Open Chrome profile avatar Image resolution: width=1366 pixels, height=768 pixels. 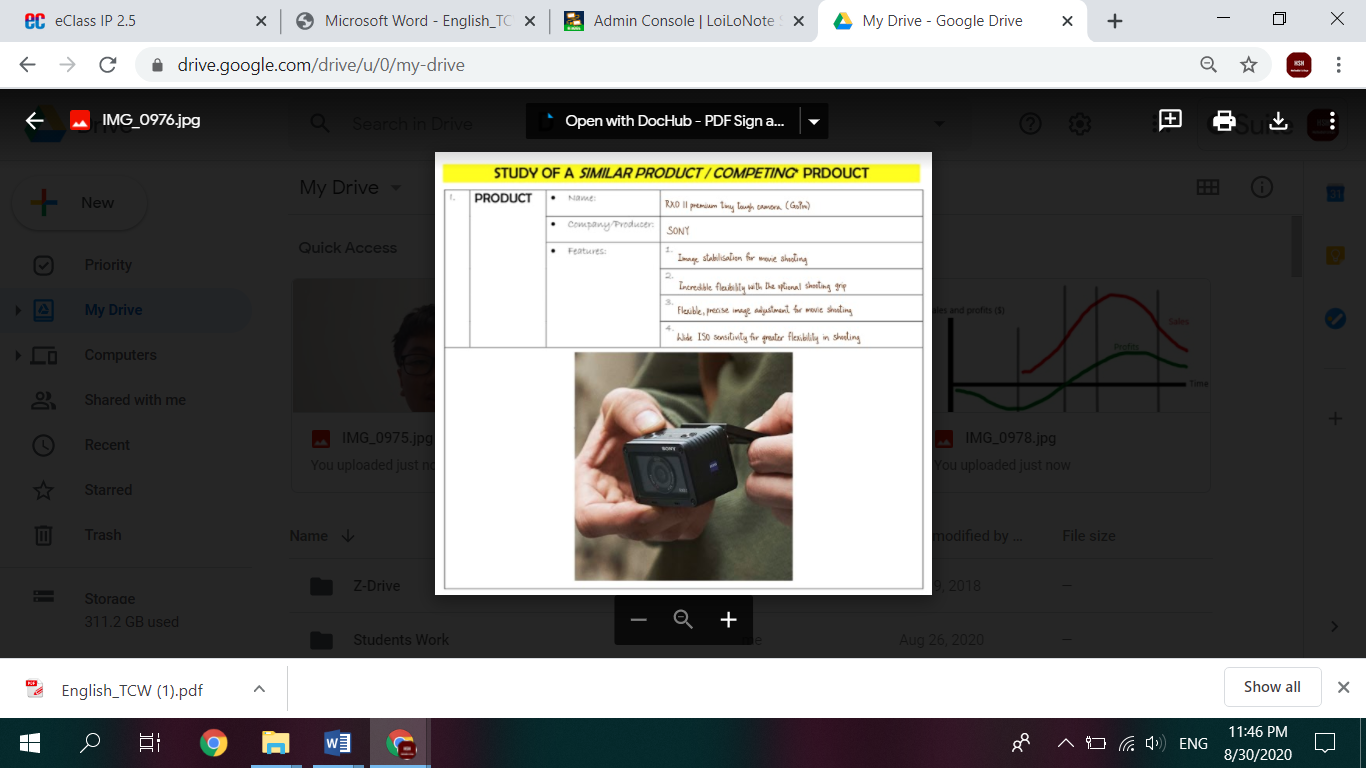pyautogui.click(x=1299, y=65)
